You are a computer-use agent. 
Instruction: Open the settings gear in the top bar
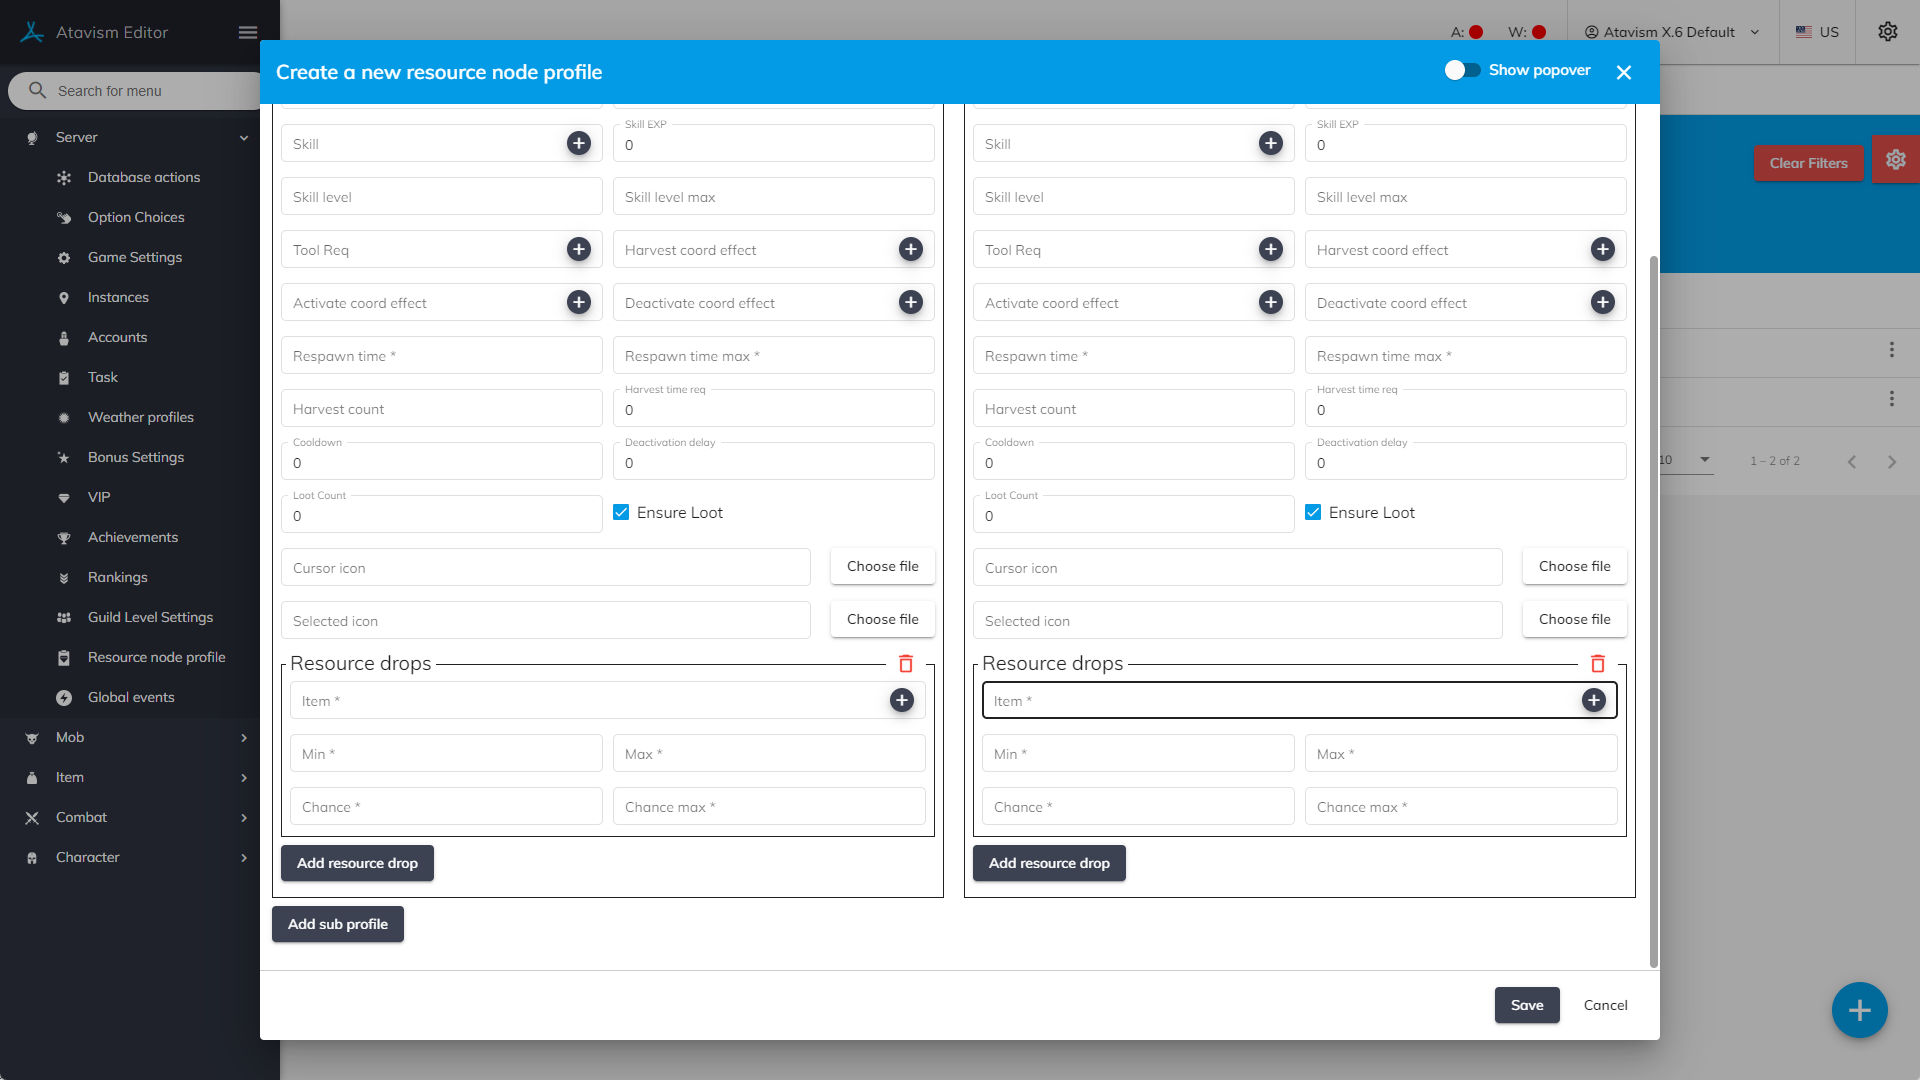coord(1888,32)
